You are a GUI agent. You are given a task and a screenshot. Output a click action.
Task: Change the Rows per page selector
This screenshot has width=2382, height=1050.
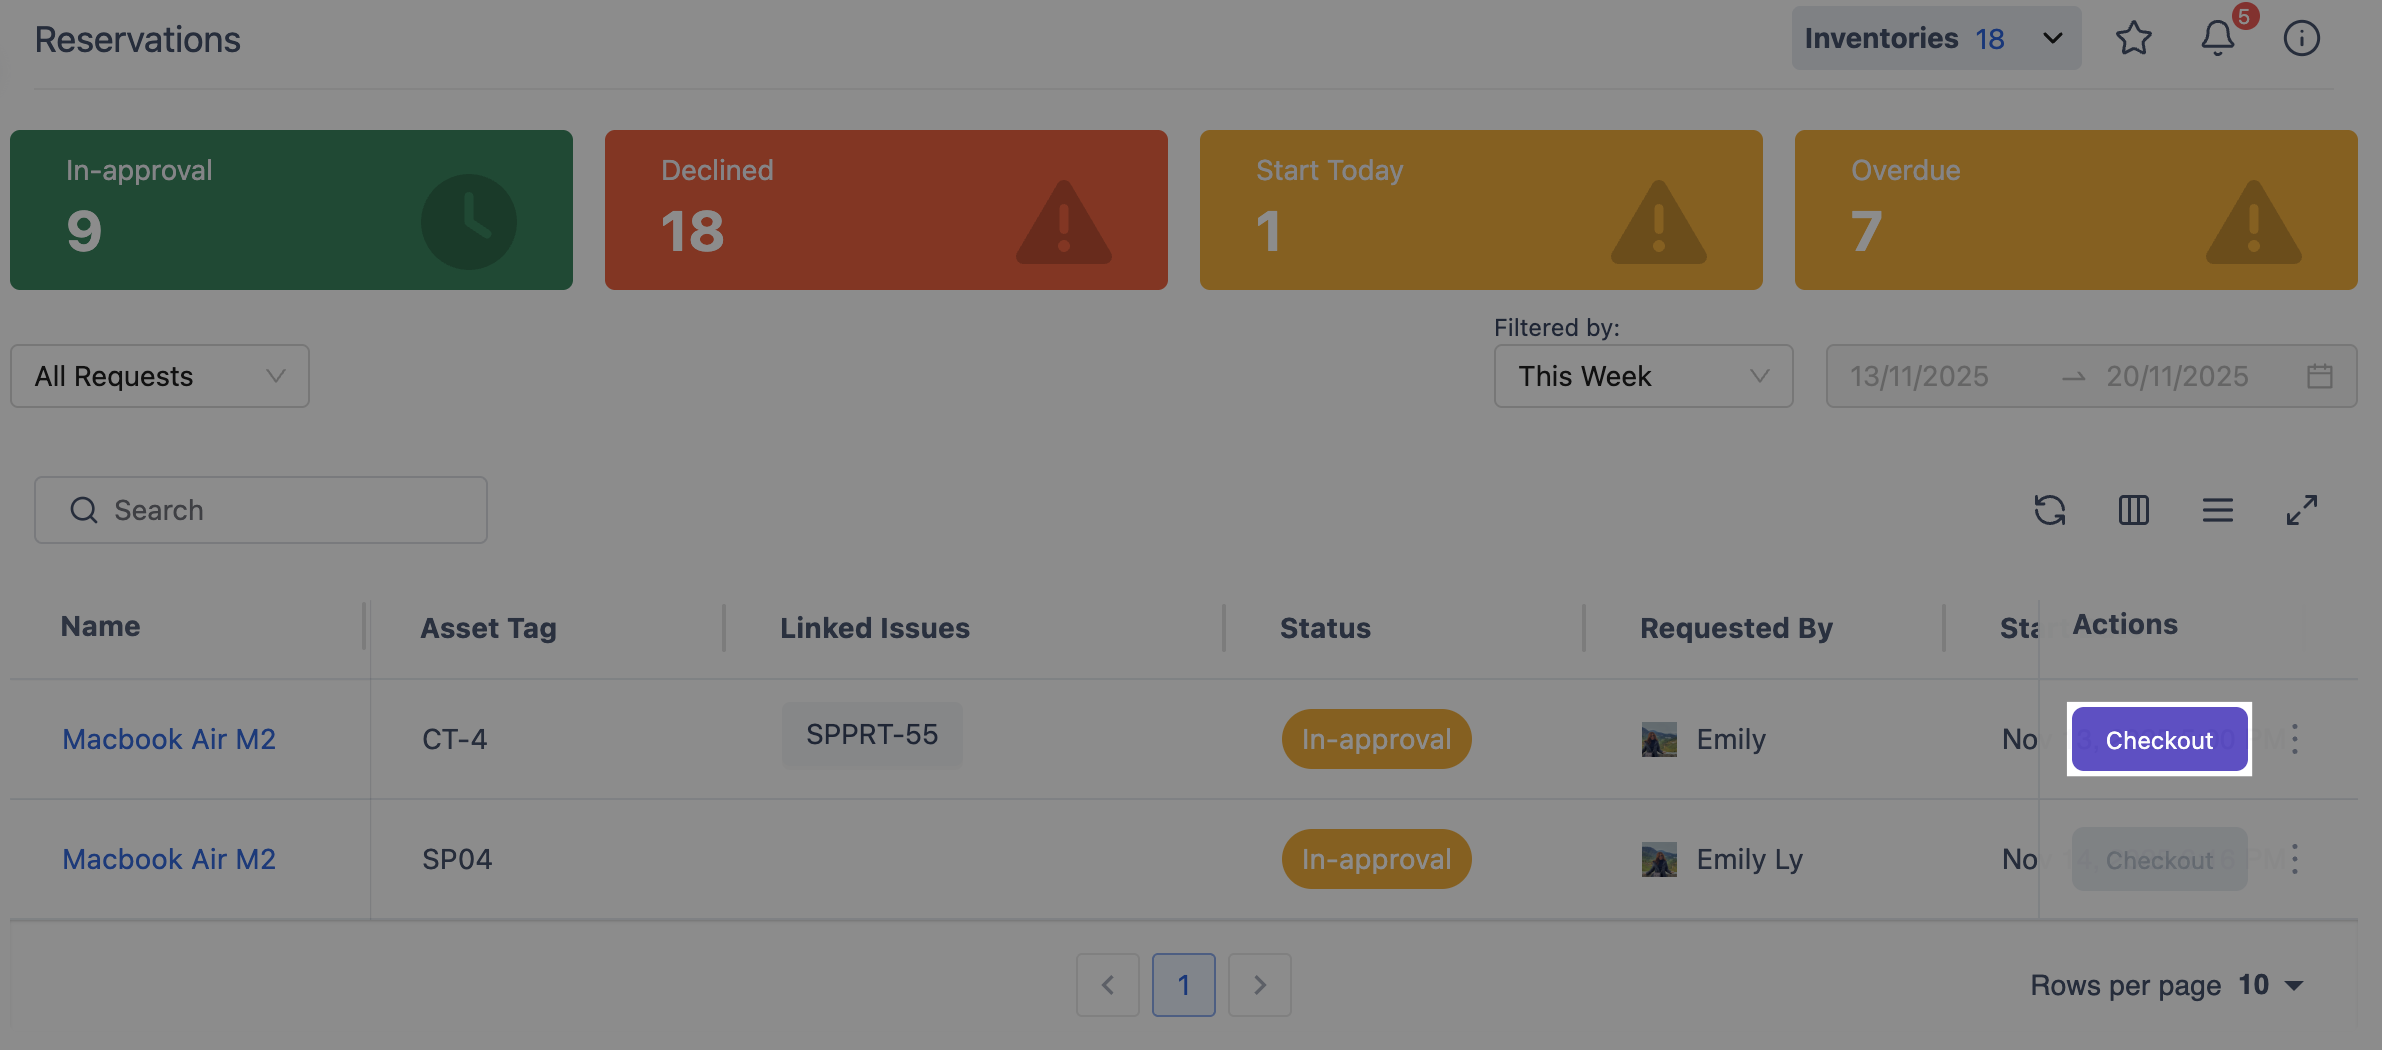tap(2269, 985)
